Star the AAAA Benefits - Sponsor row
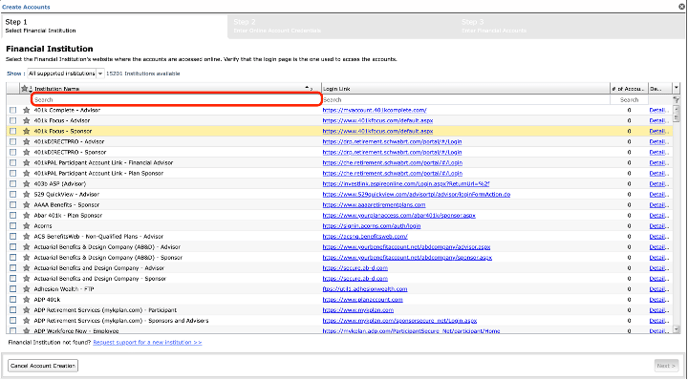This screenshot has height=380, width=688. coord(26,205)
